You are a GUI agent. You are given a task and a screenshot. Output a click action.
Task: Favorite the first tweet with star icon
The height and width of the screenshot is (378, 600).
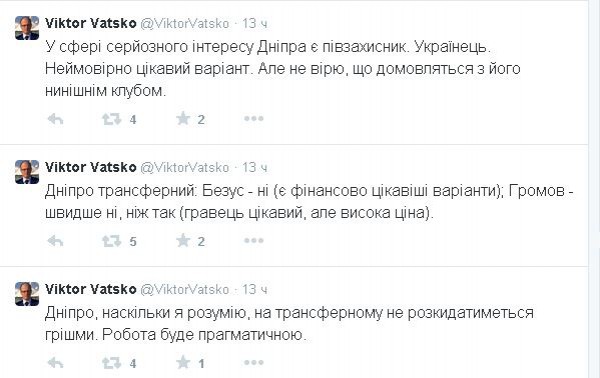pos(183,119)
